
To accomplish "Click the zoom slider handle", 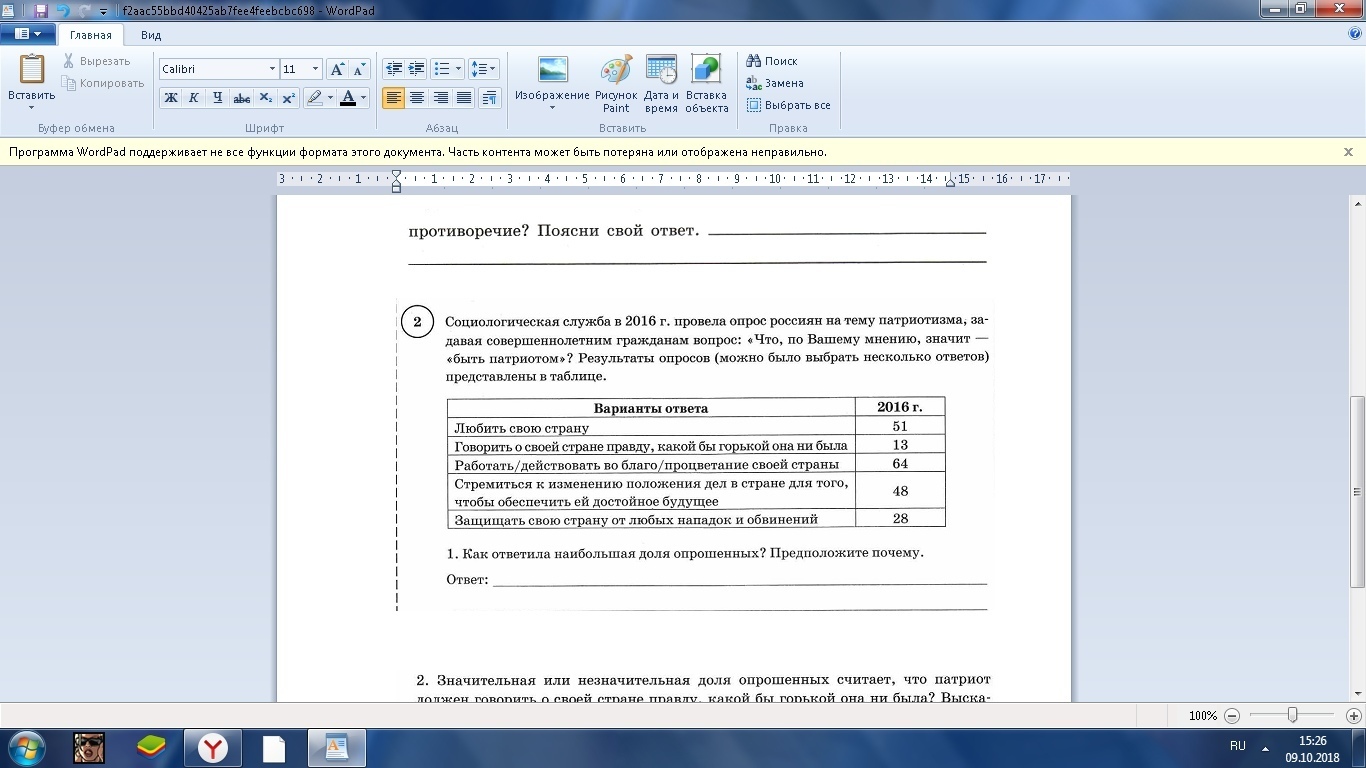I will pyautogui.click(x=1293, y=715).
